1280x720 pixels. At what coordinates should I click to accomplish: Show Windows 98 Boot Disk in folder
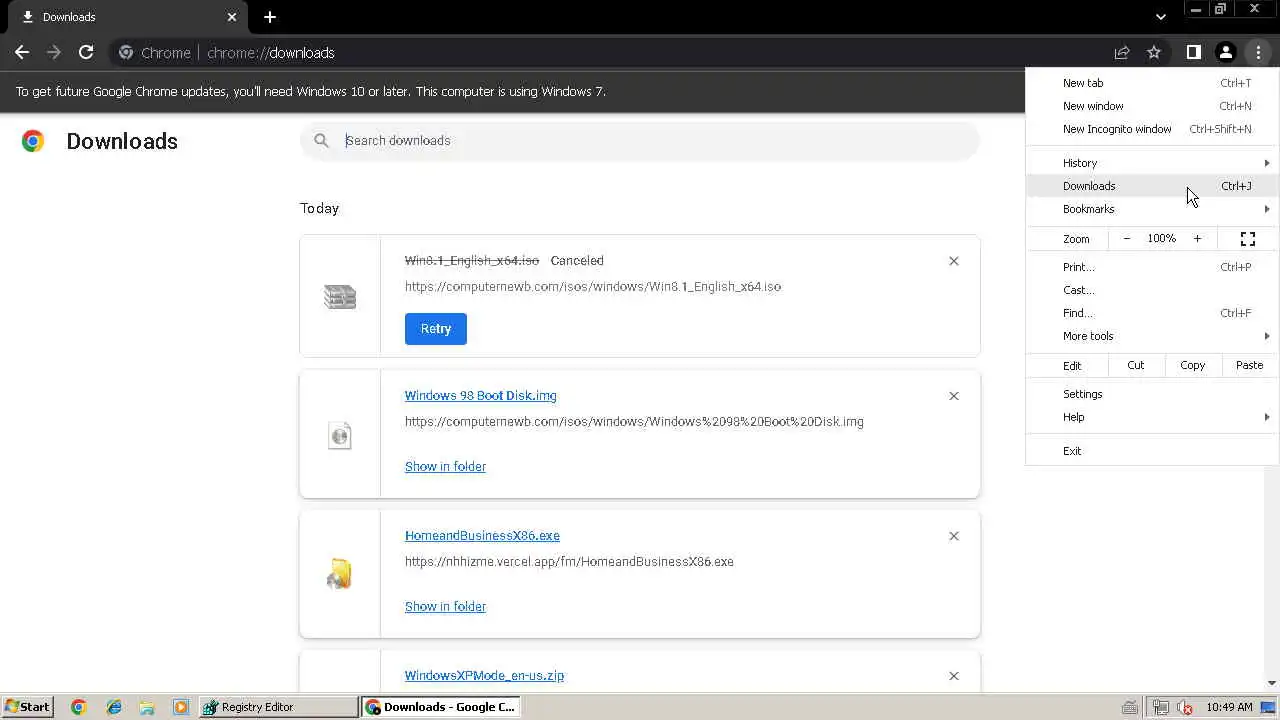445,467
